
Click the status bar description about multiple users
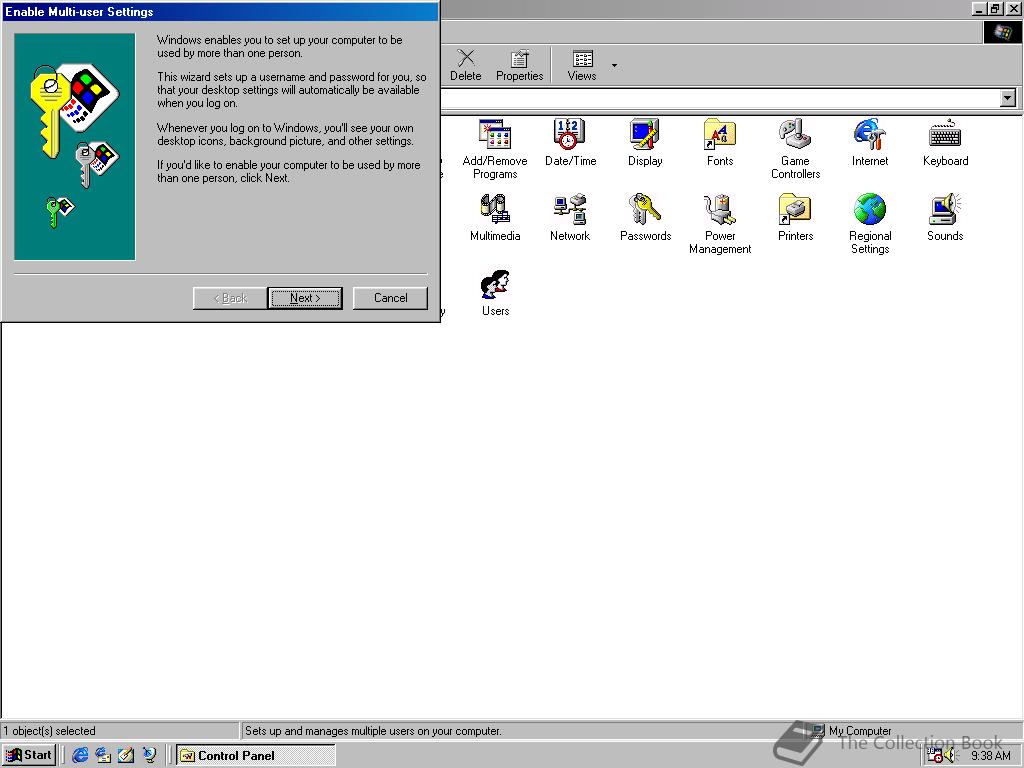tap(373, 731)
